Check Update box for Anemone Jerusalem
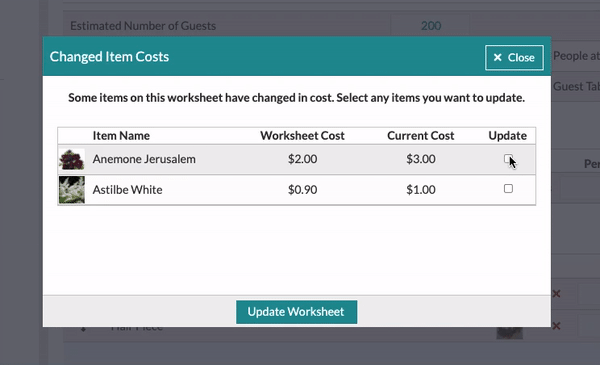 [508, 158]
